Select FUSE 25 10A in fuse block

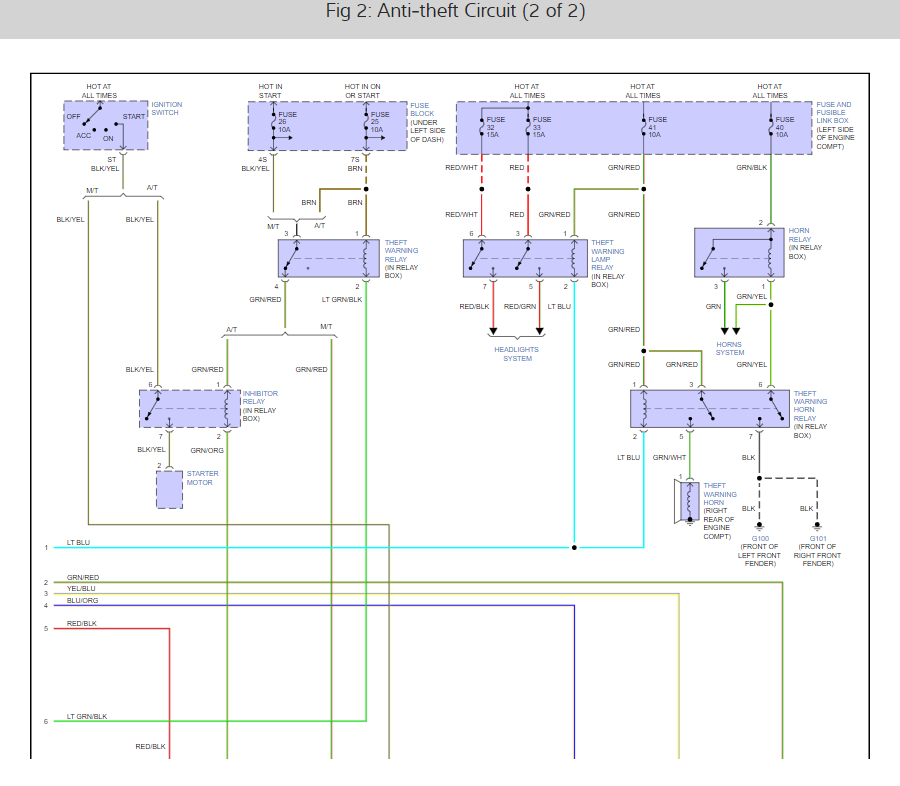(379, 122)
